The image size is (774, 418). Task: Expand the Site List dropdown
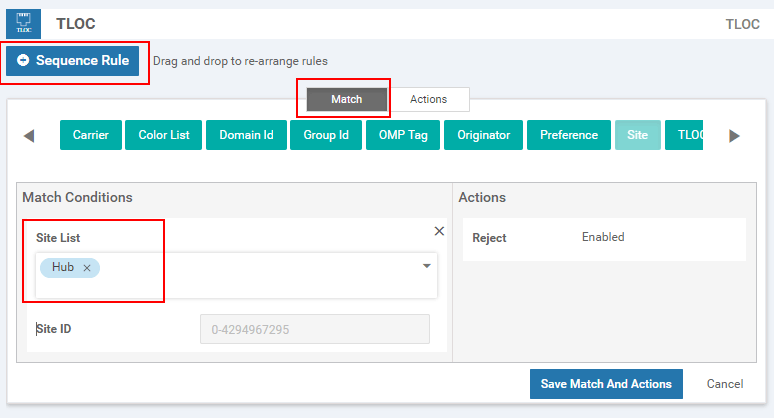[x=427, y=266]
